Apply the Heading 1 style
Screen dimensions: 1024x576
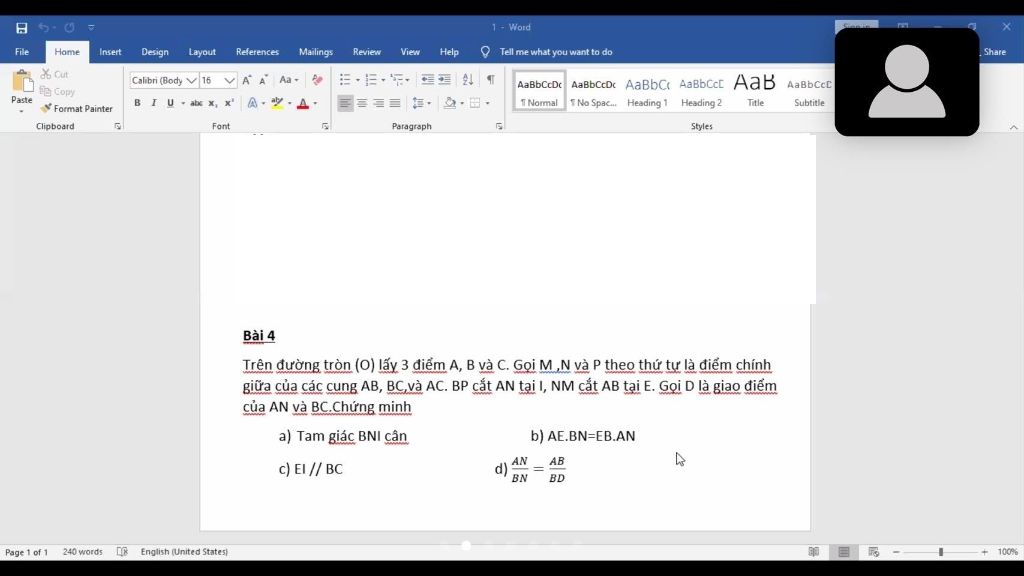(x=647, y=91)
